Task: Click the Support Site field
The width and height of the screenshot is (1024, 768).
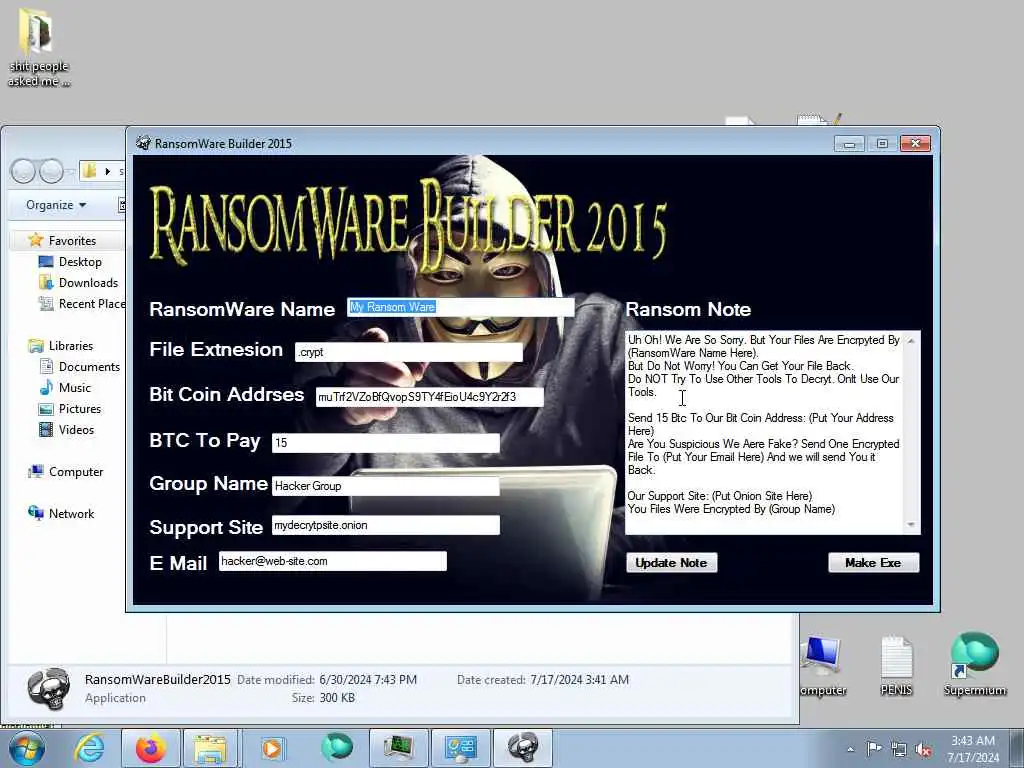Action: pos(386,525)
